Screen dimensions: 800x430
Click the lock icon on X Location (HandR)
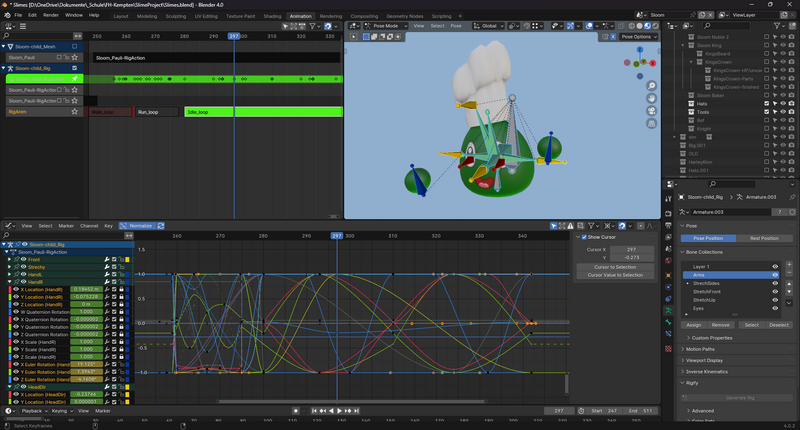click(119, 290)
